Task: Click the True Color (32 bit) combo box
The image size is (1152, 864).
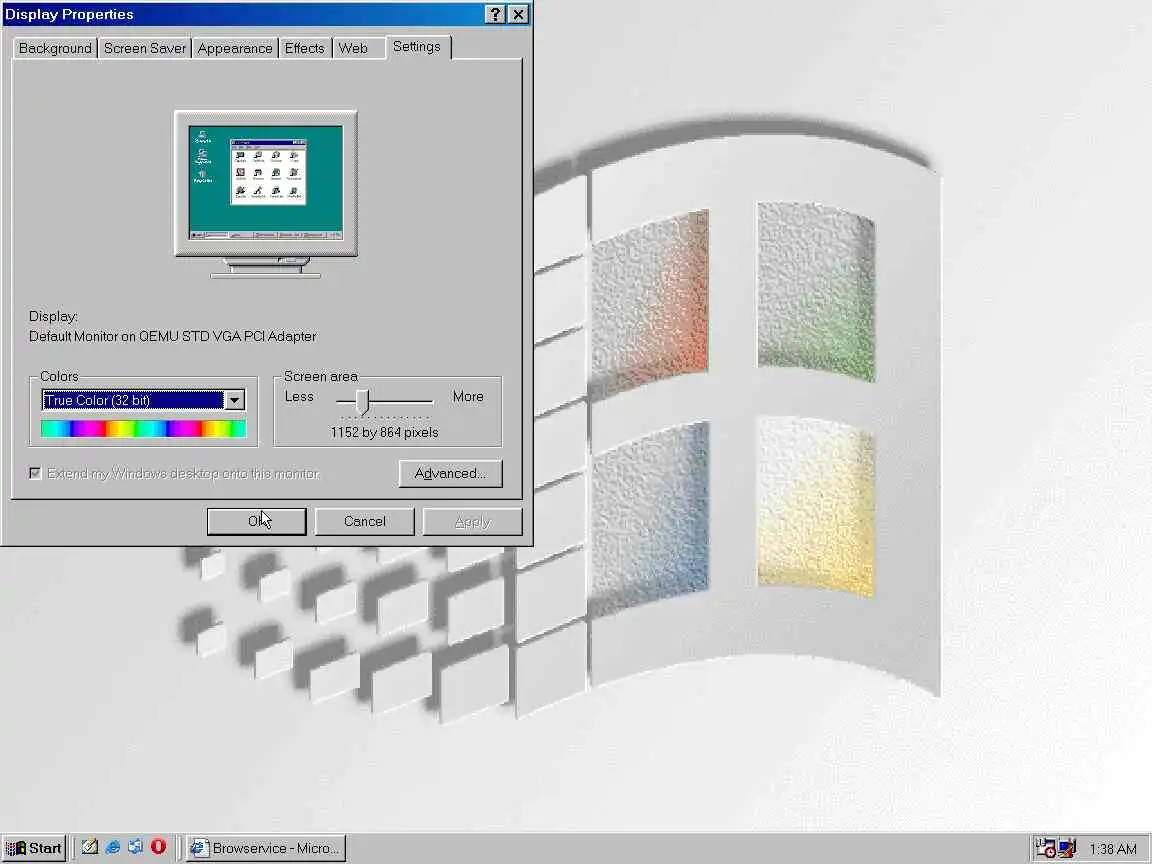Action: pyautogui.click(x=143, y=400)
